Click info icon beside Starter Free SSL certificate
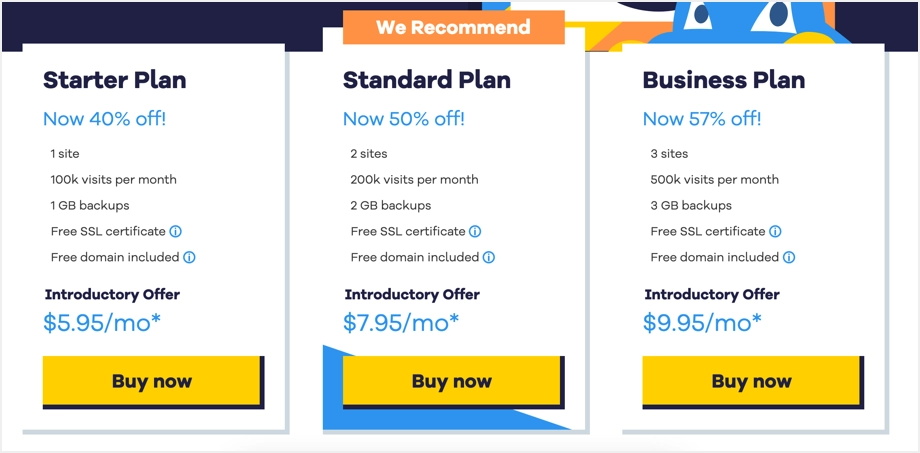Screen dimensions: 920x453 coord(175,231)
